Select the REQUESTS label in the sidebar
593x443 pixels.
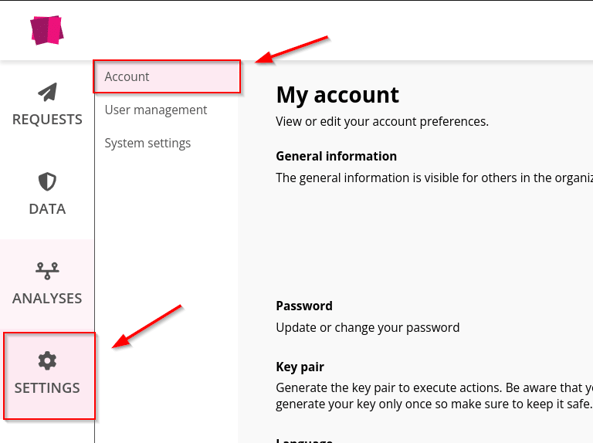[x=47, y=120]
